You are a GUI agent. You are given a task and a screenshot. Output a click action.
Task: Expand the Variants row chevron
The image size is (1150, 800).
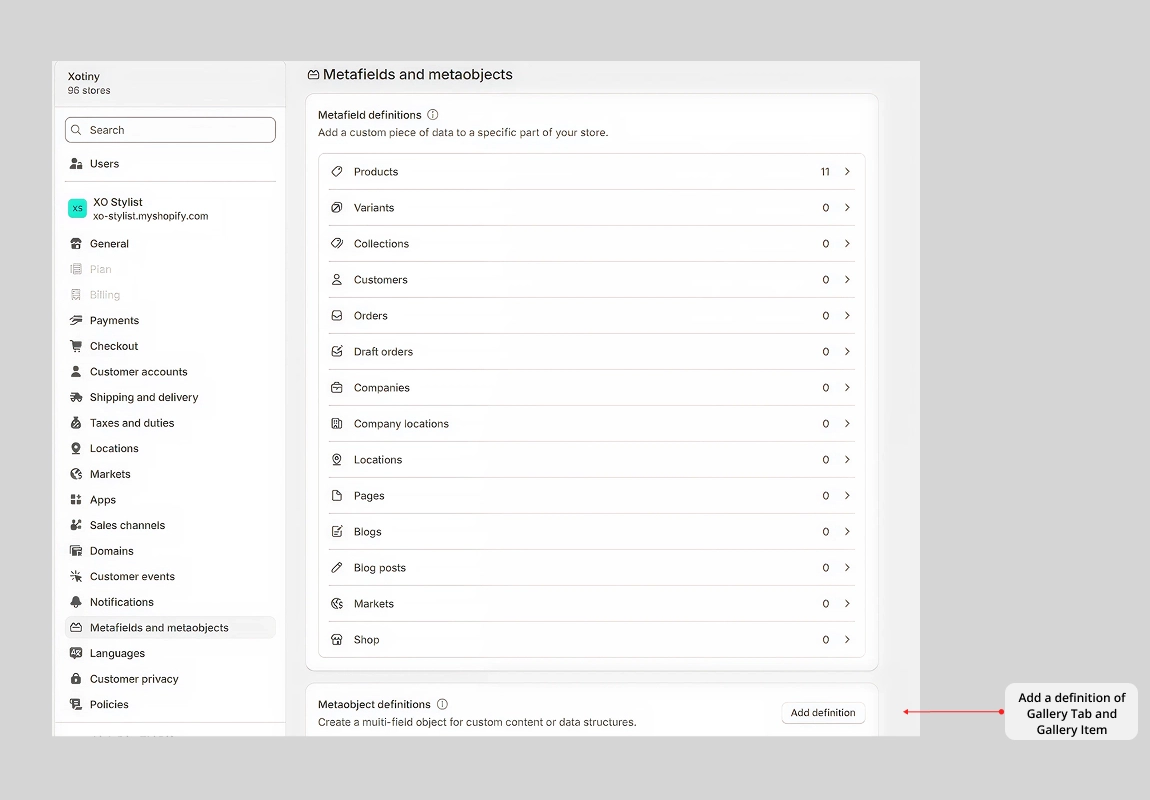pyautogui.click(x=847, y=208)
